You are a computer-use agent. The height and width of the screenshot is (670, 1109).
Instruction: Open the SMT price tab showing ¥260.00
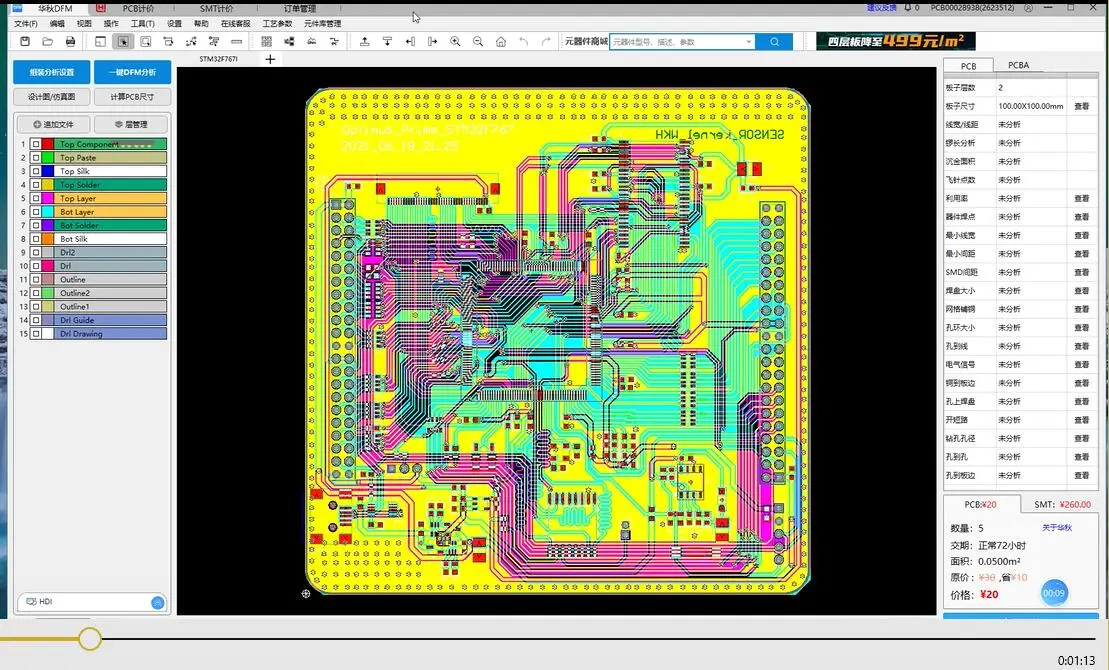(1062, 504)
